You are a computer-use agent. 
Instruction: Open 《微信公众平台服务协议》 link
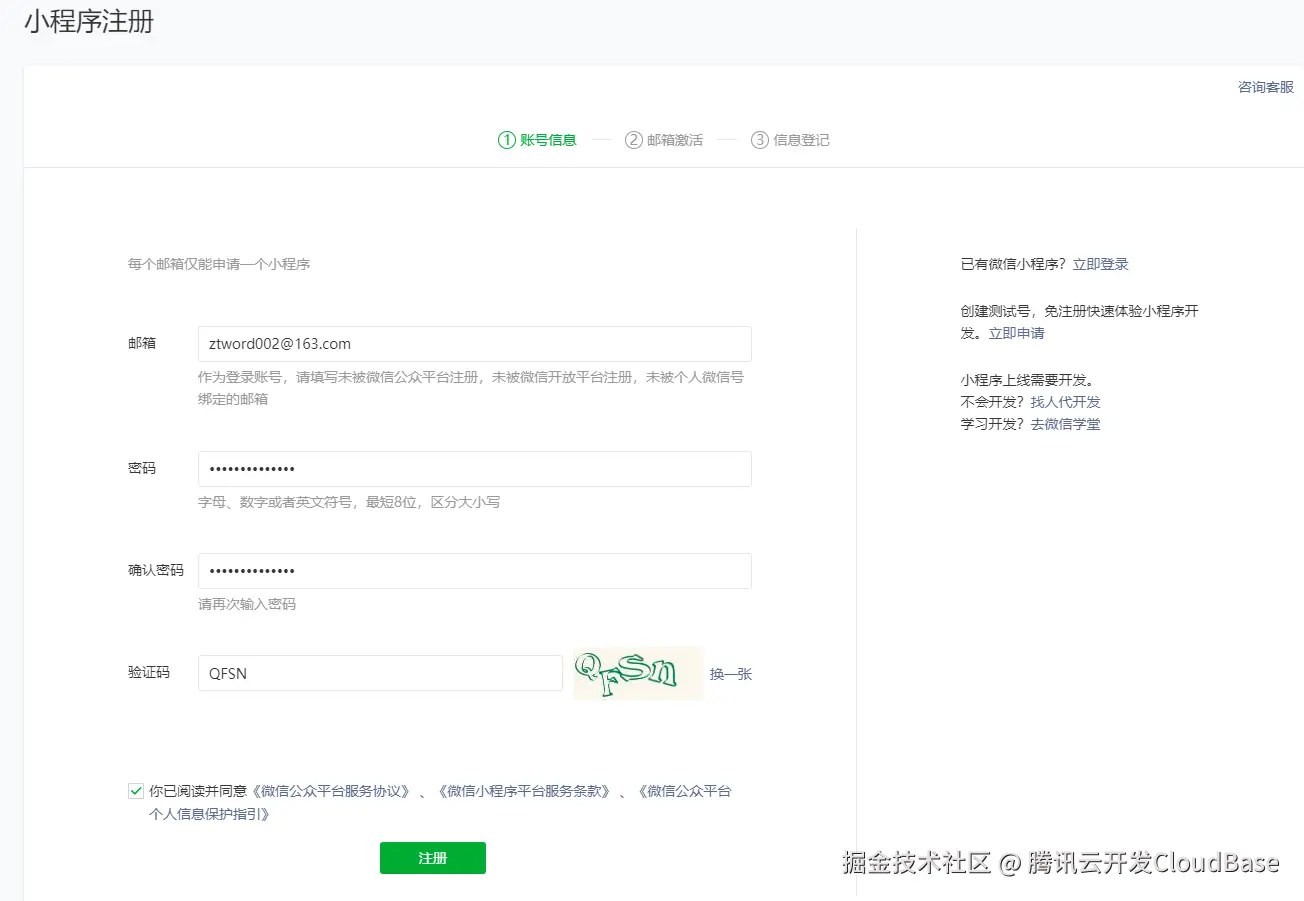point(332,791)
